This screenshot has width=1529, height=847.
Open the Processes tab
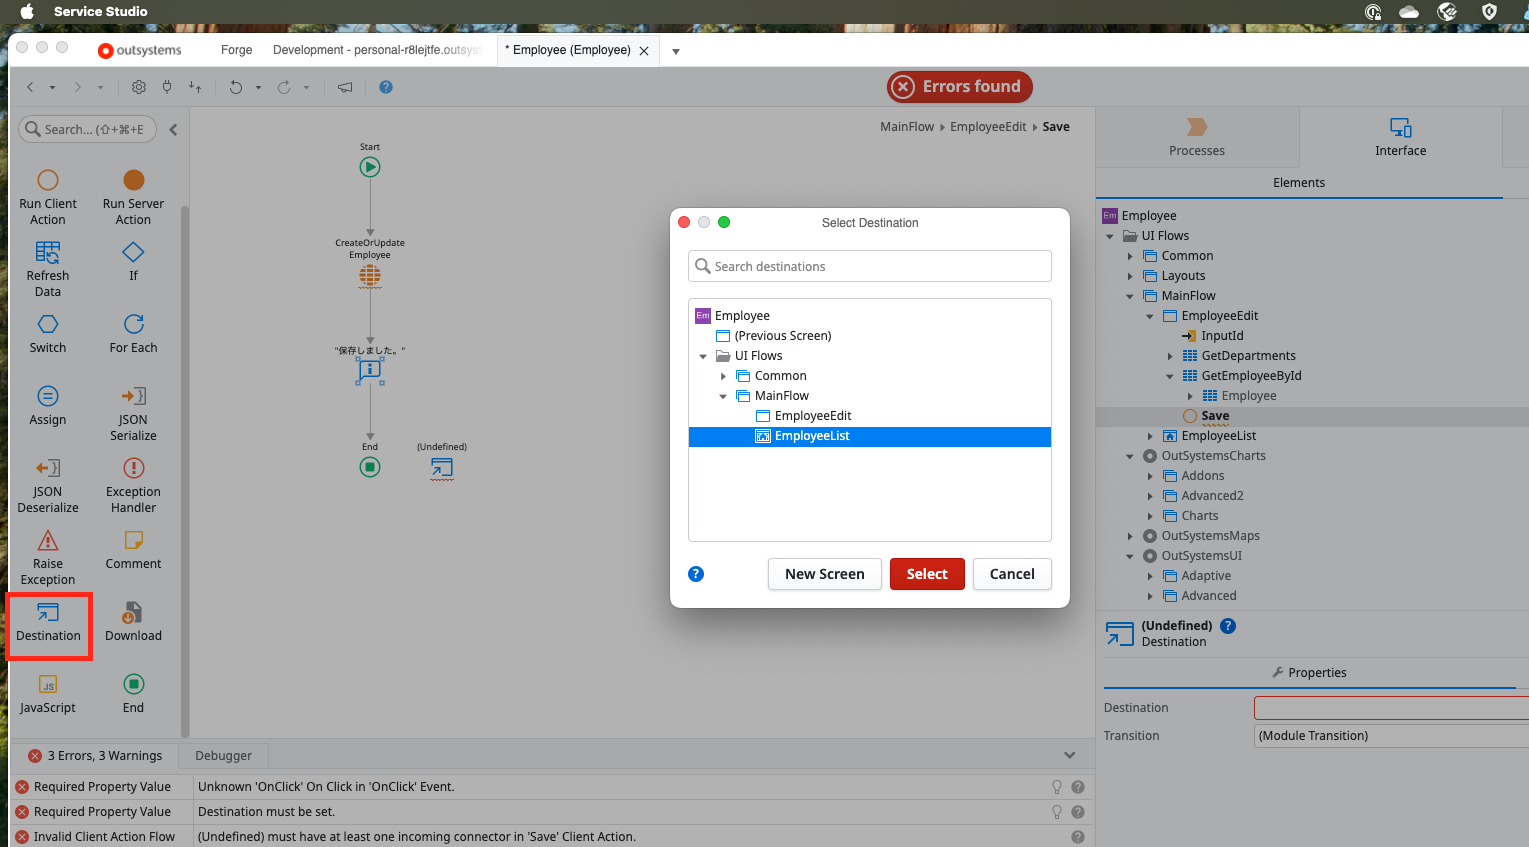(x=1197, y=137)
